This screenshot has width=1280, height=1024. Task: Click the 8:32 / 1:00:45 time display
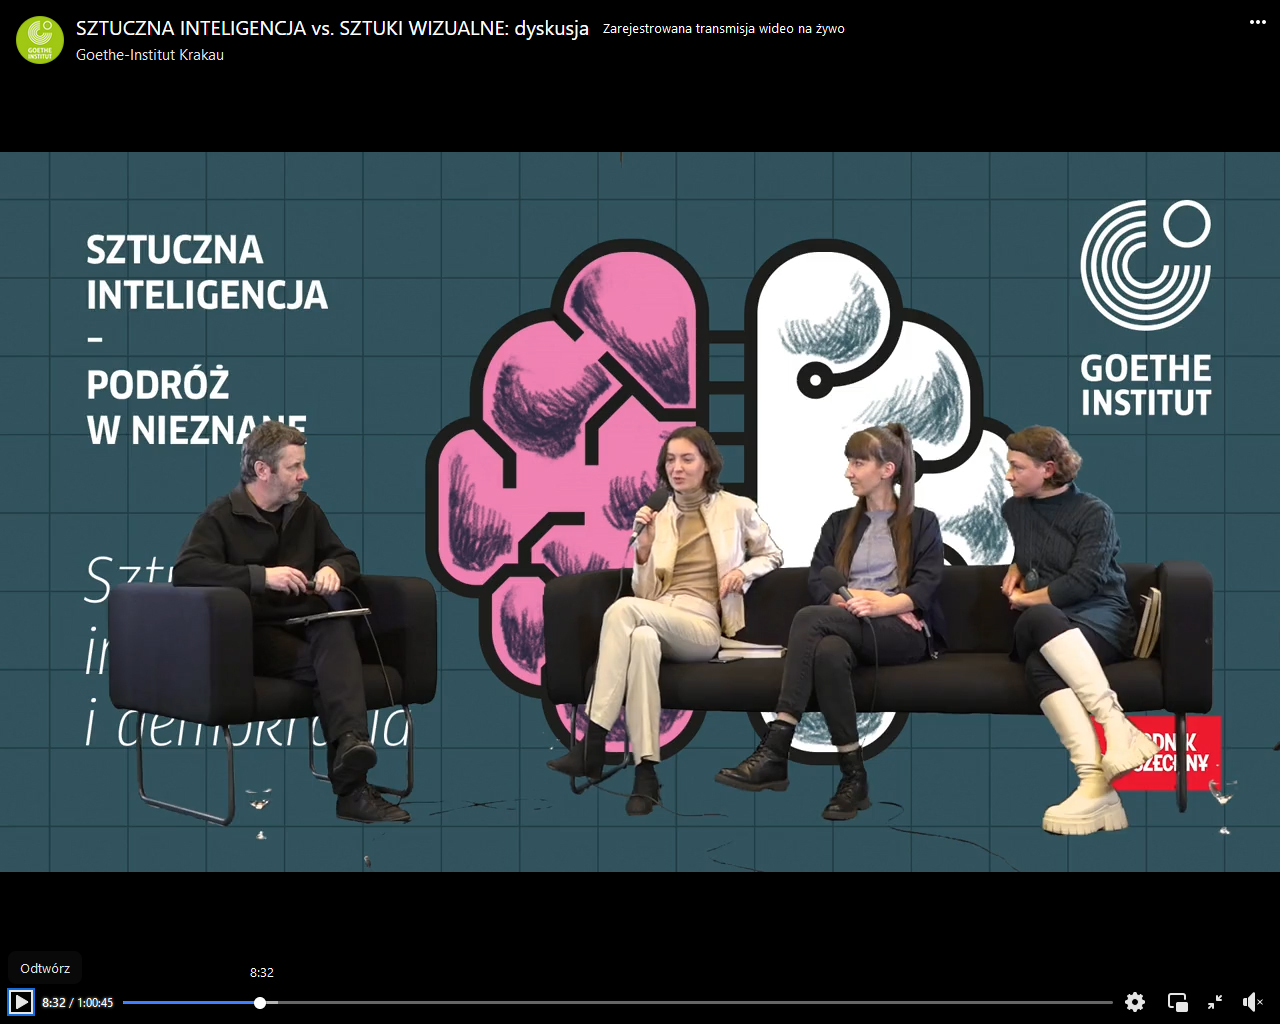point(78,1002)
